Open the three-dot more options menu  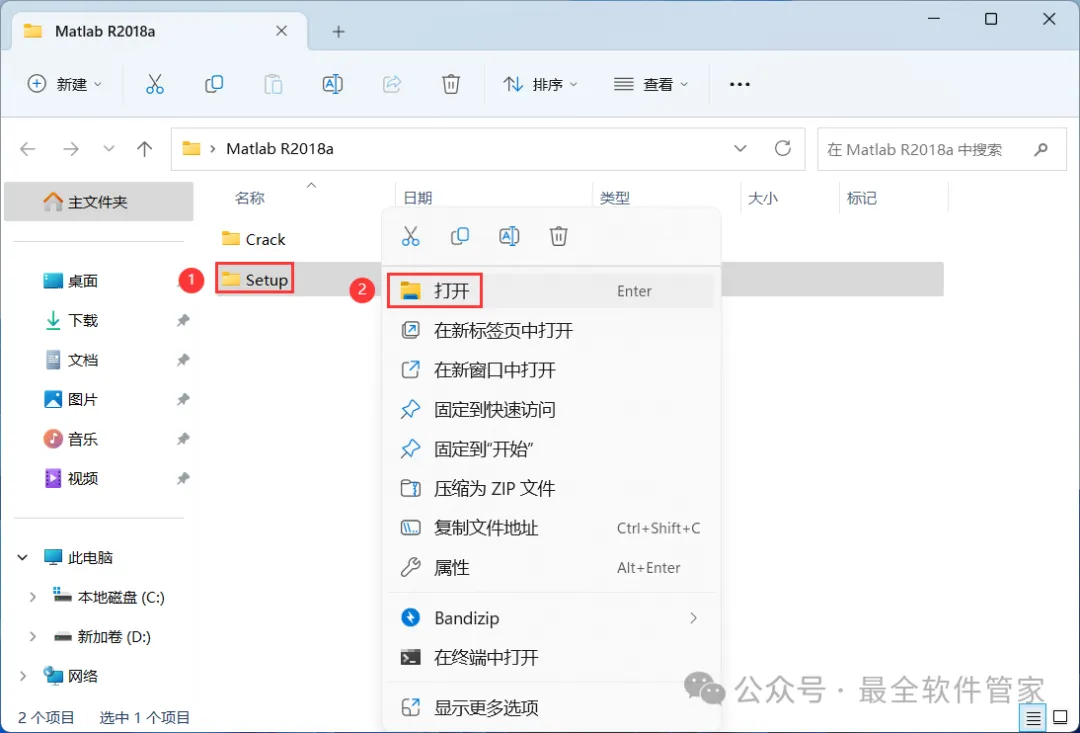coord(740,84)
